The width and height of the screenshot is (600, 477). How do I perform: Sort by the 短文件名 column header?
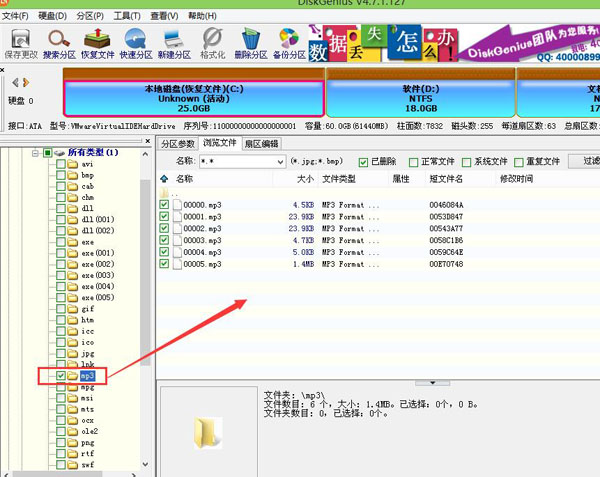pyautogui.click(x=446, y=179)
